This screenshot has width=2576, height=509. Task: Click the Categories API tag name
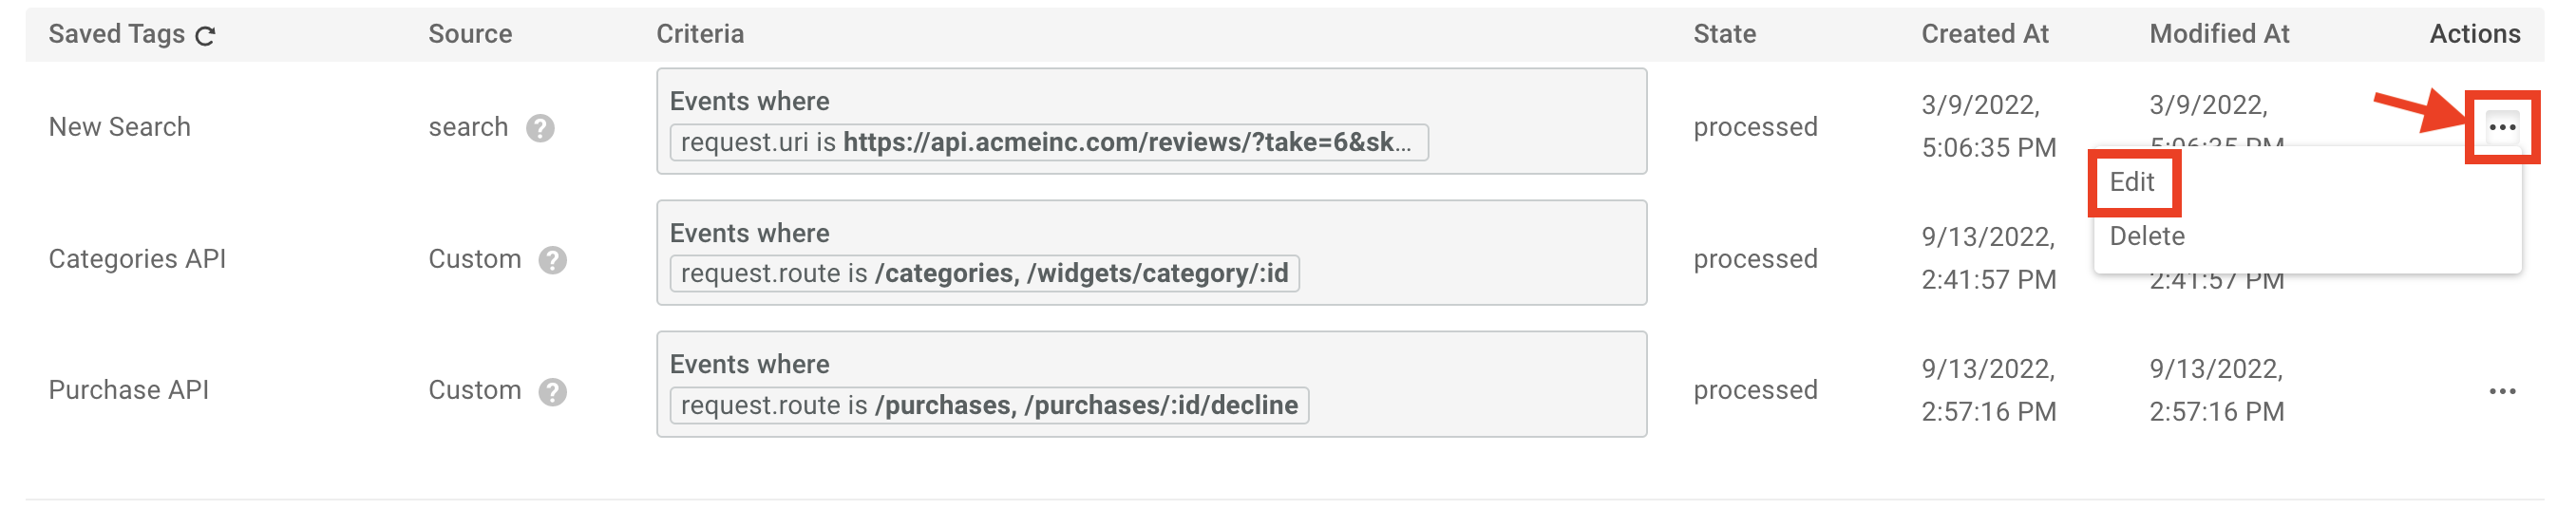(x=137, y=259)
